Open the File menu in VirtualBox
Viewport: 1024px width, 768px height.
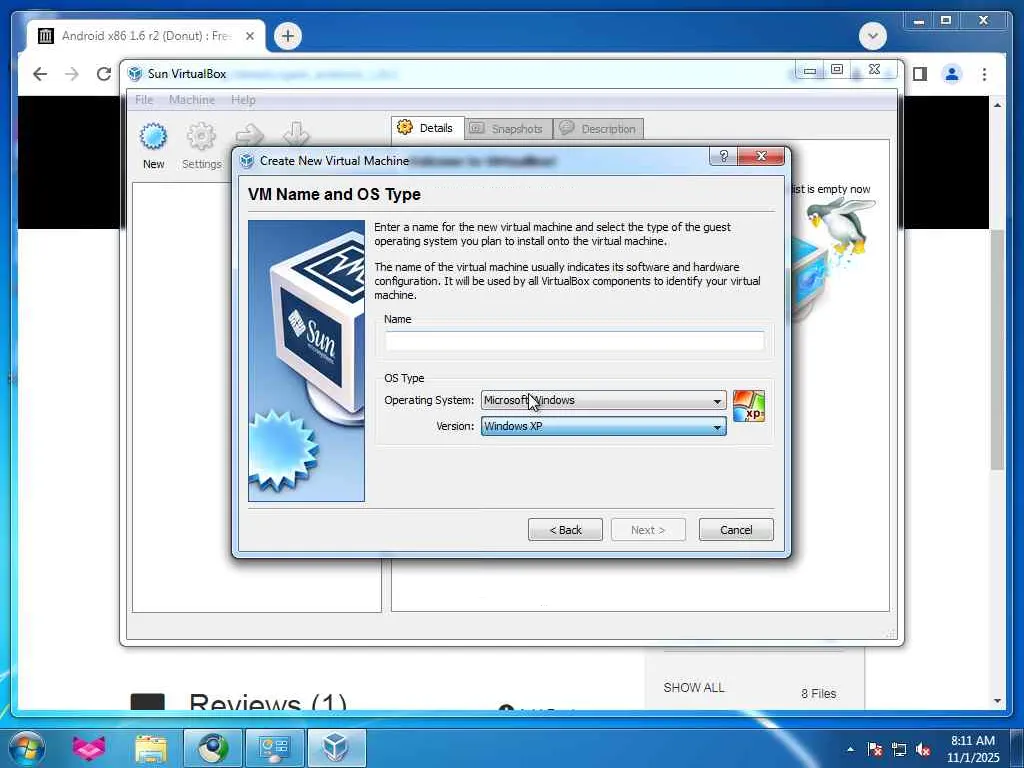[x=144, y=100]
